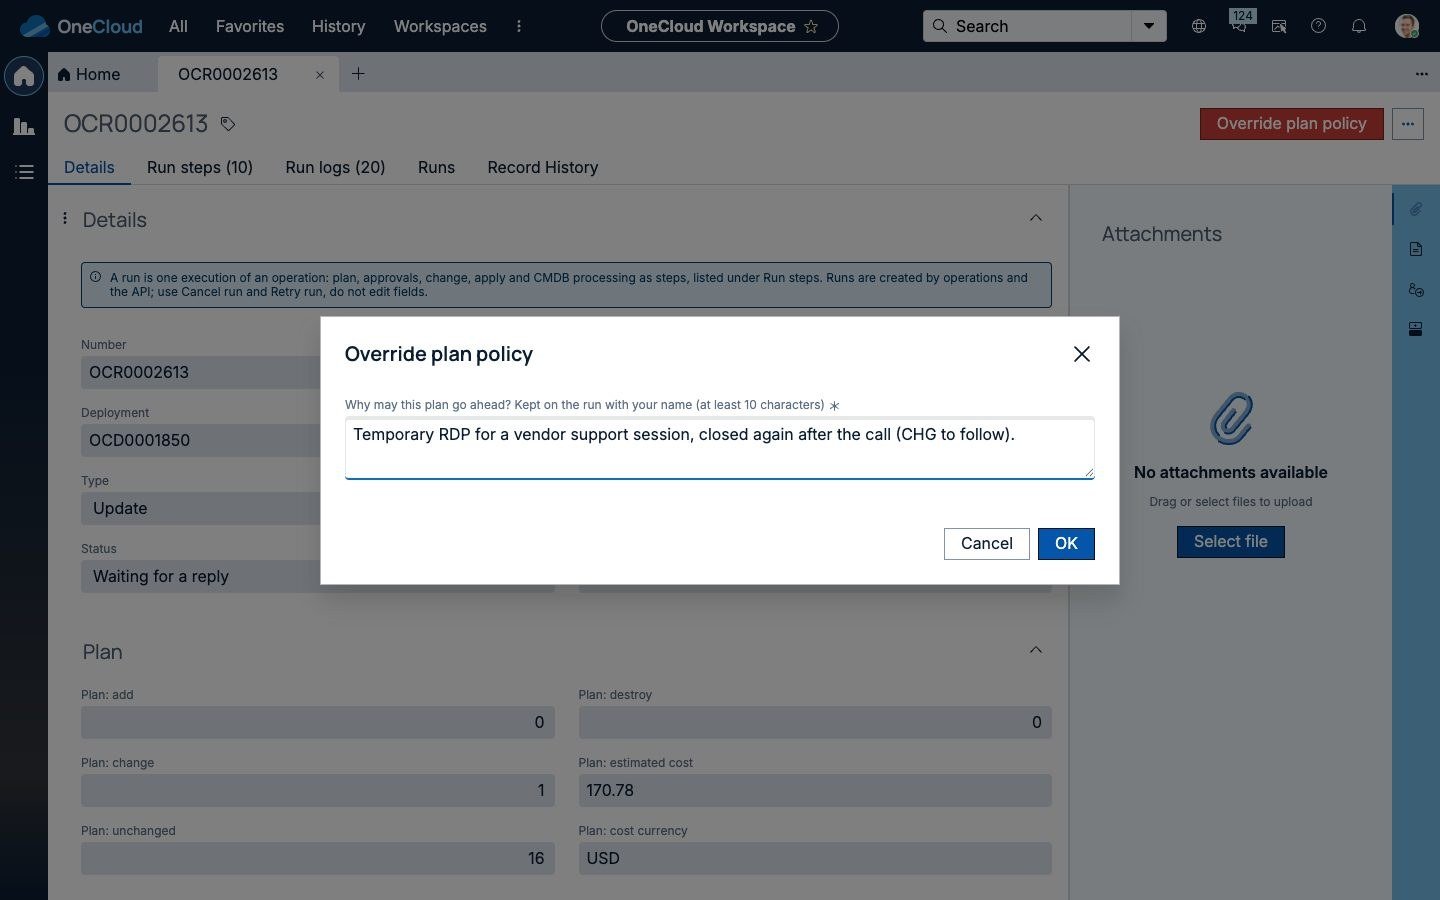Click the Select file button
Screen dimensions: 1440x900
pos(1231,541)
